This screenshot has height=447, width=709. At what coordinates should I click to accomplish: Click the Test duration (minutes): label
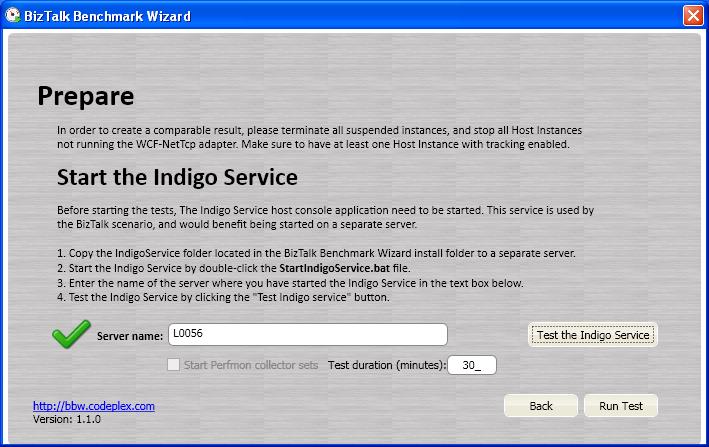(387, 365)
